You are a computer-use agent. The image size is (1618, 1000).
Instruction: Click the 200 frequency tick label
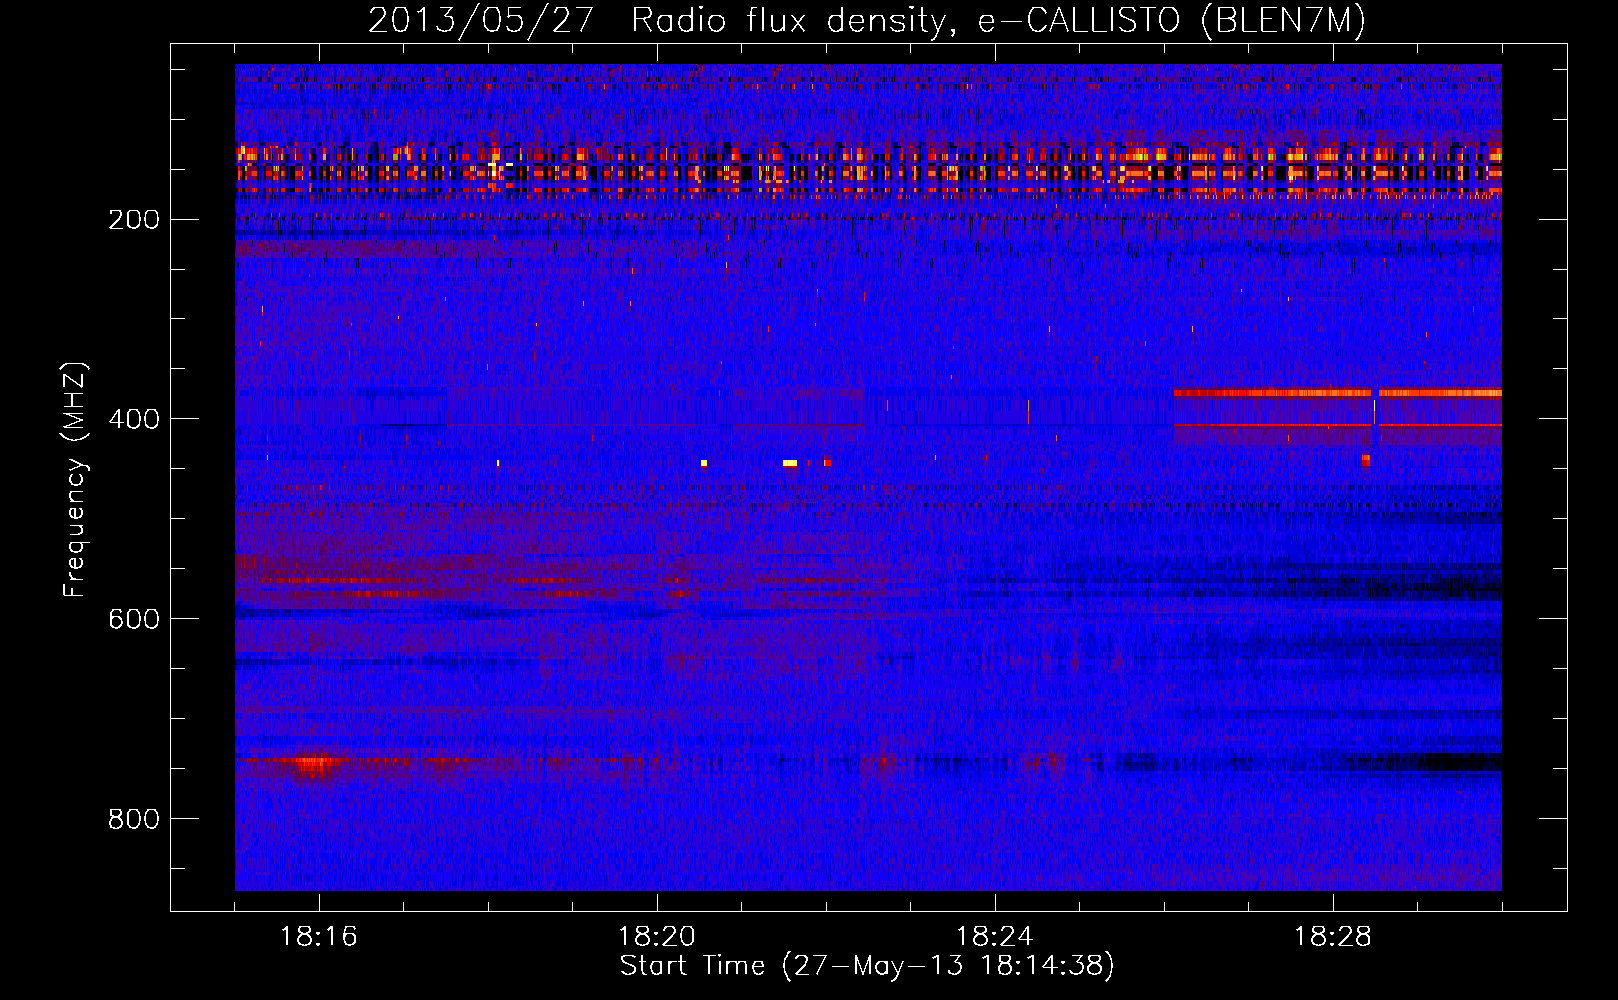point(133,220)
